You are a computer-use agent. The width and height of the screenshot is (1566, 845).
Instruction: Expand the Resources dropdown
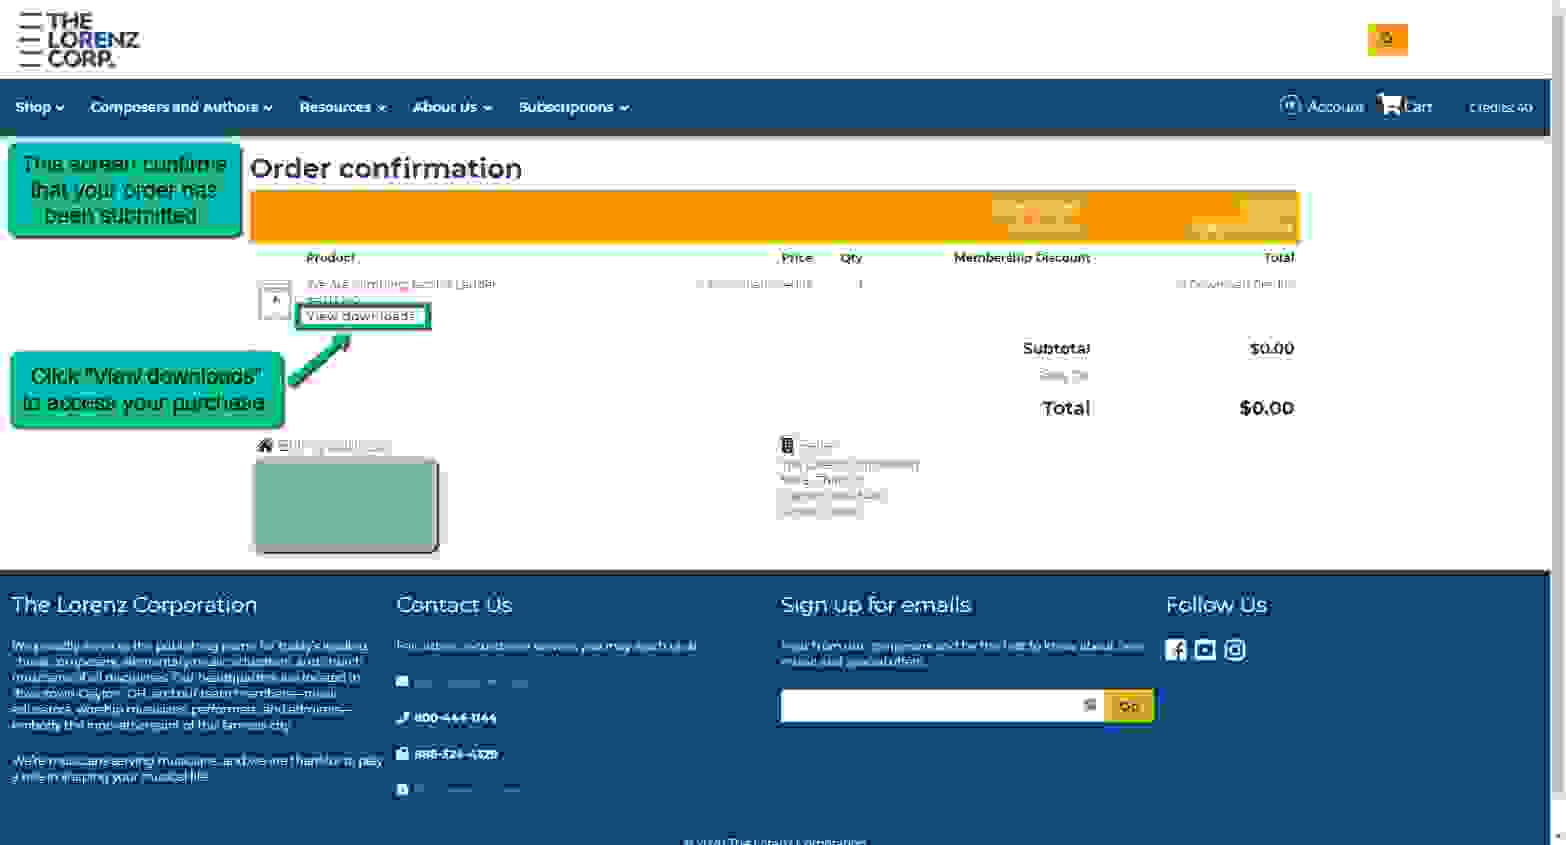tap(343, 107)
